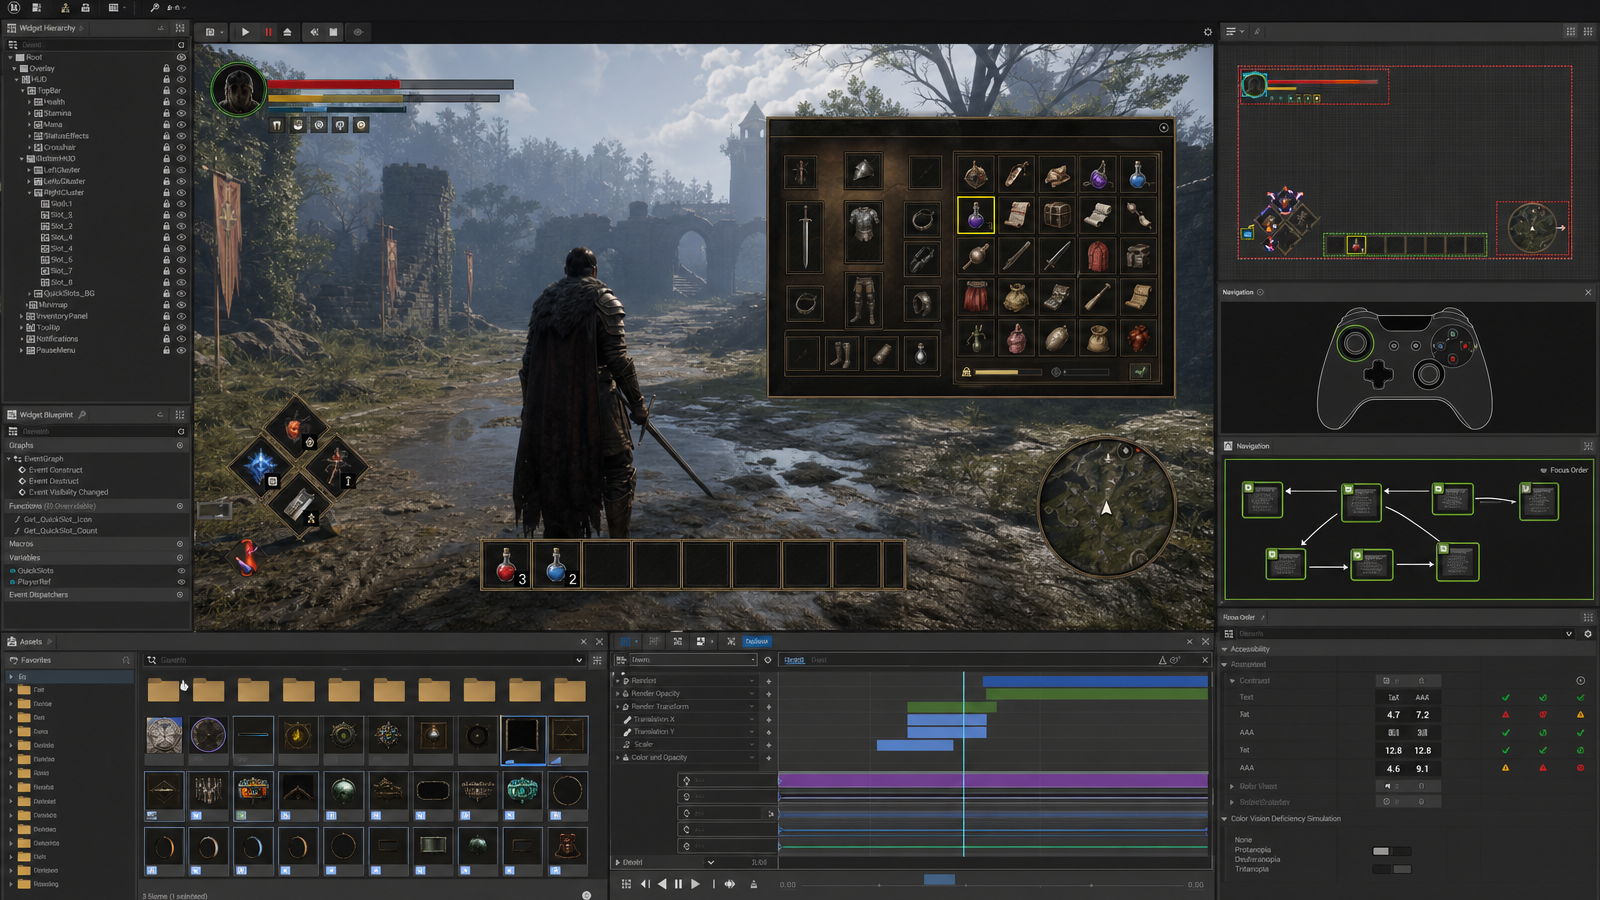The image size is (1600, 900).
Task: Select the QuickSlots variable
Action: [35, 570]
